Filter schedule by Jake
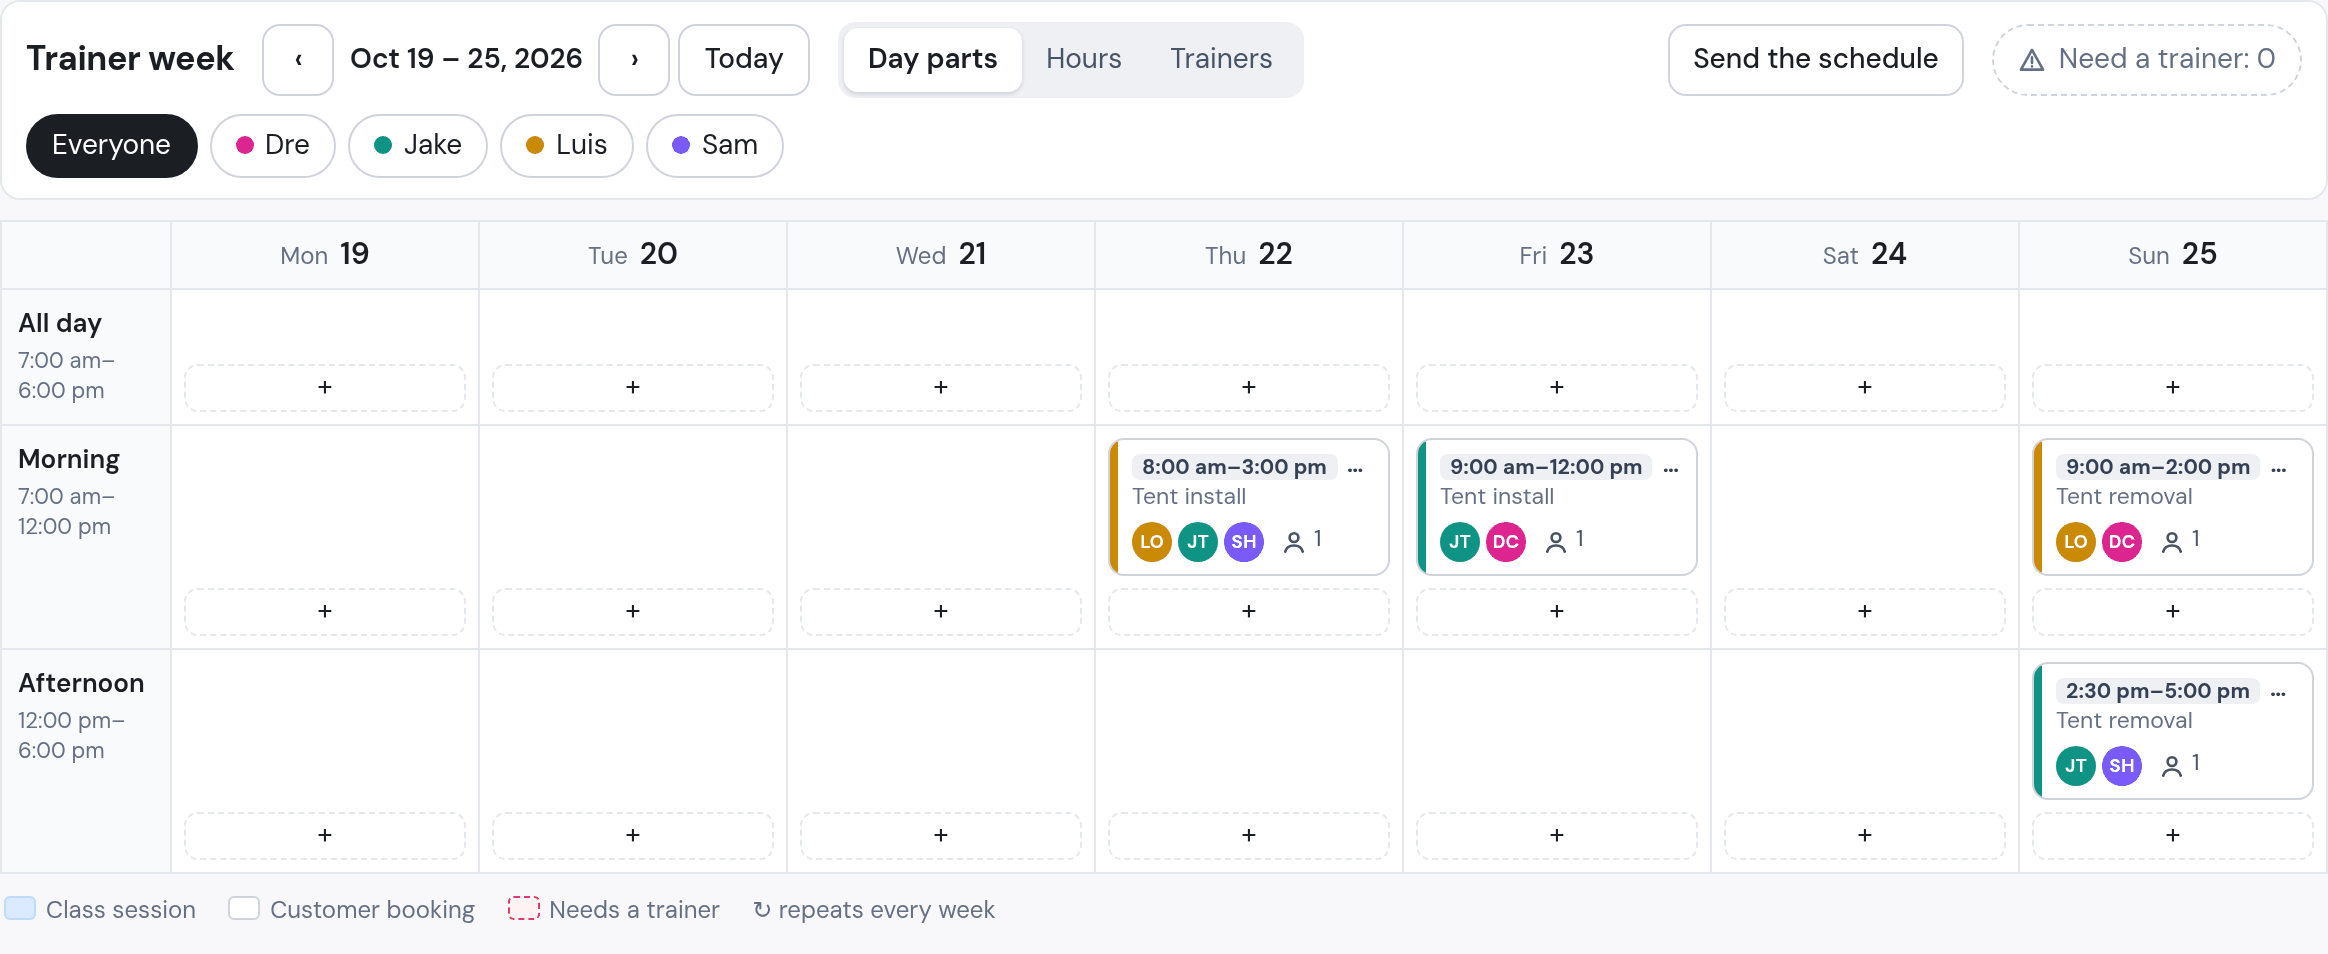 [417, 146]
